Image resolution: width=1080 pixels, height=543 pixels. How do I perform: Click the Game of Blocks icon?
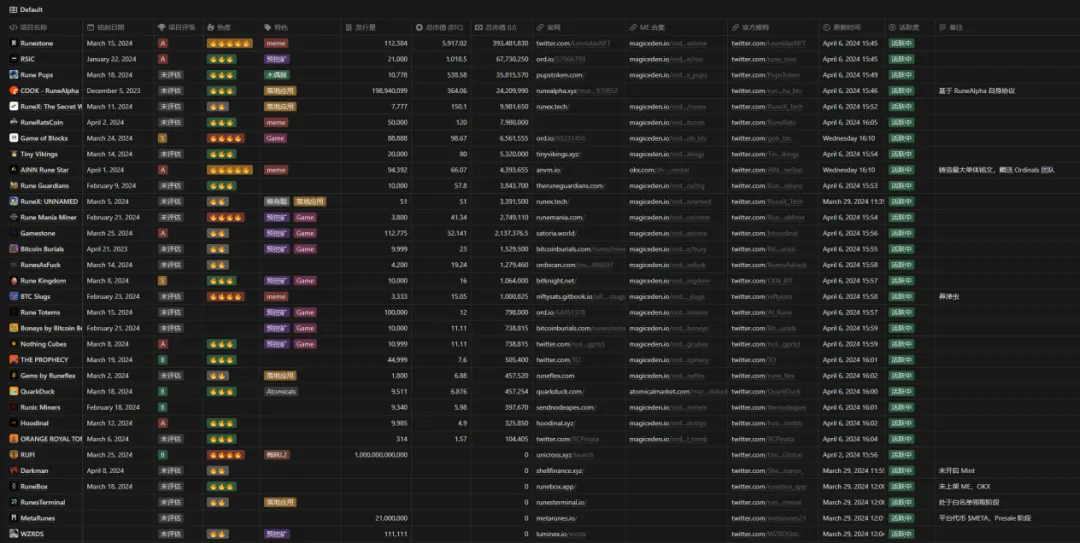click(x=14, y=139)
